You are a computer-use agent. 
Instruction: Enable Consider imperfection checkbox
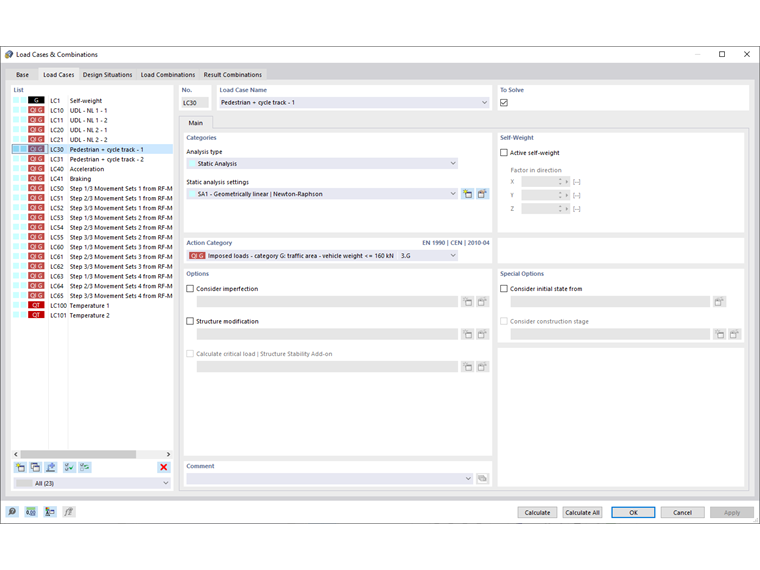190,288
